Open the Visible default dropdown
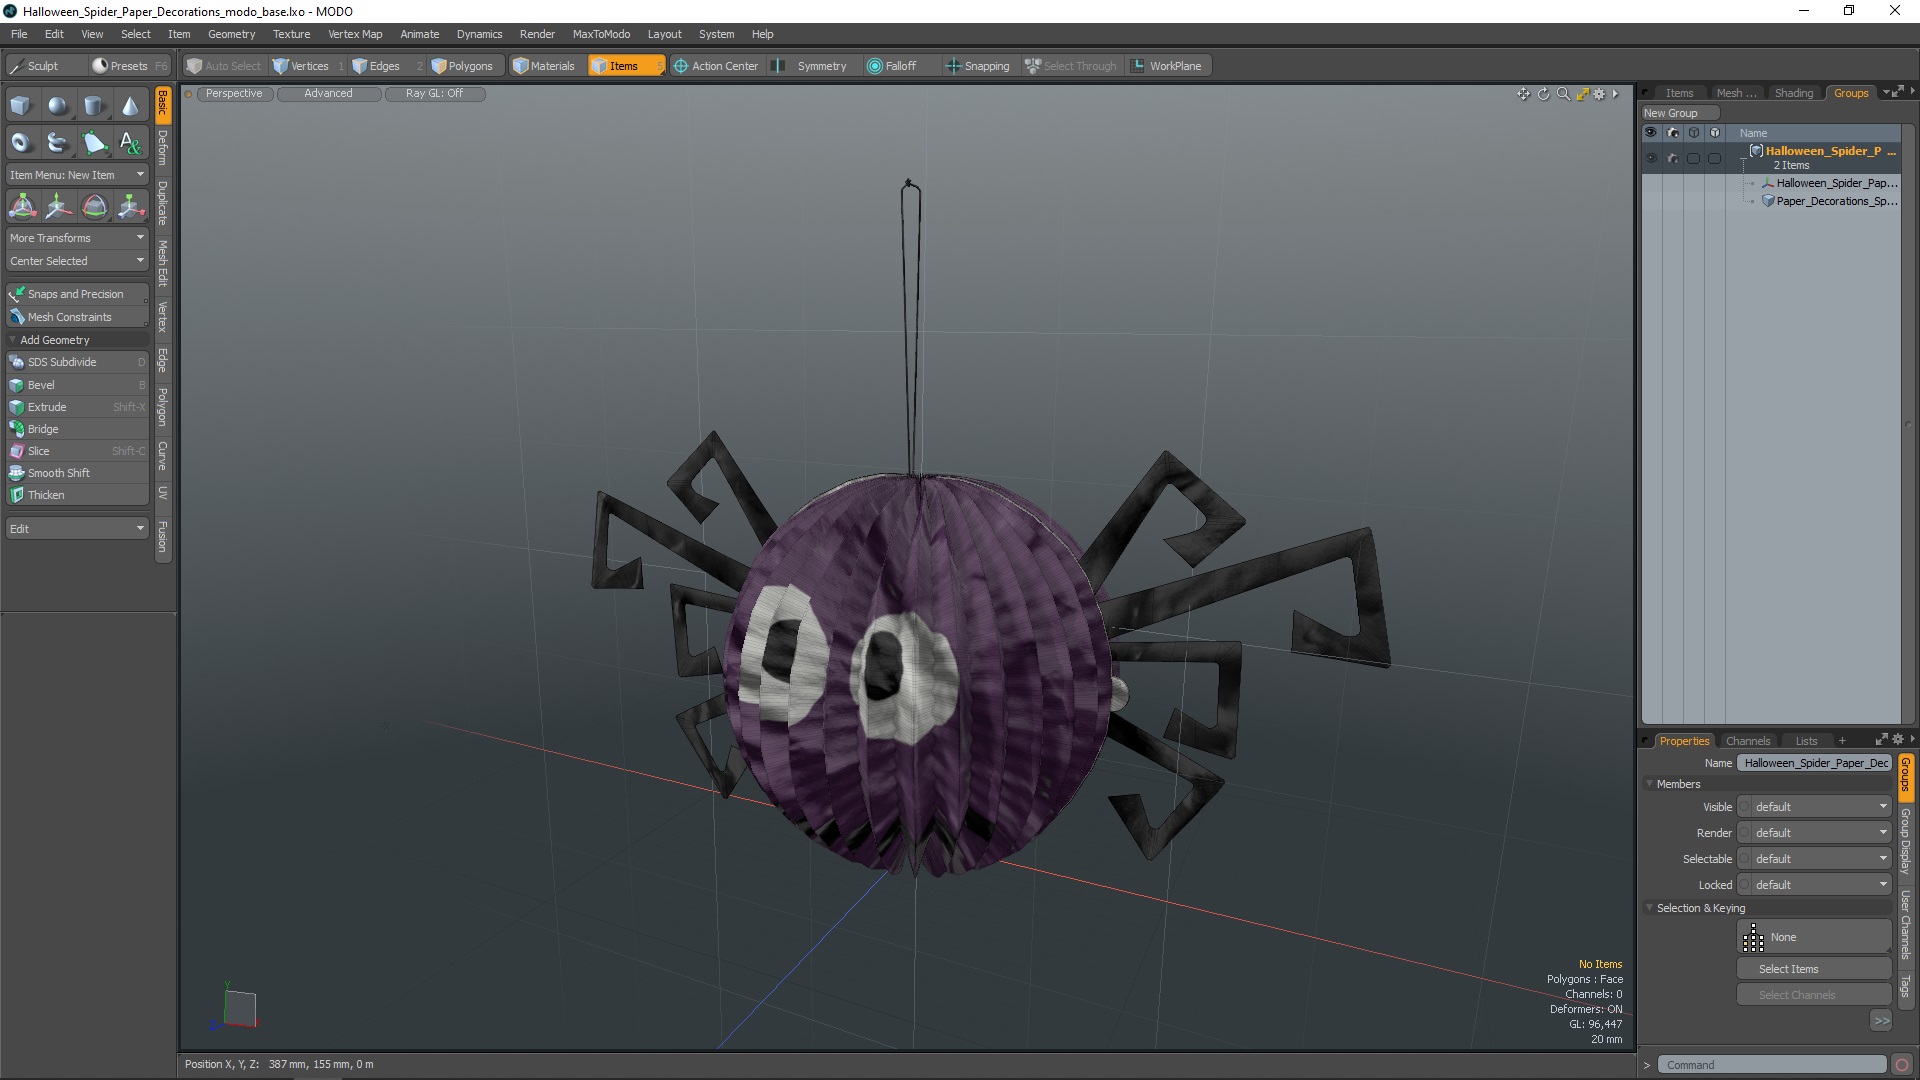Viewport: 1920px width, 1080px height. coord(1815,807)
